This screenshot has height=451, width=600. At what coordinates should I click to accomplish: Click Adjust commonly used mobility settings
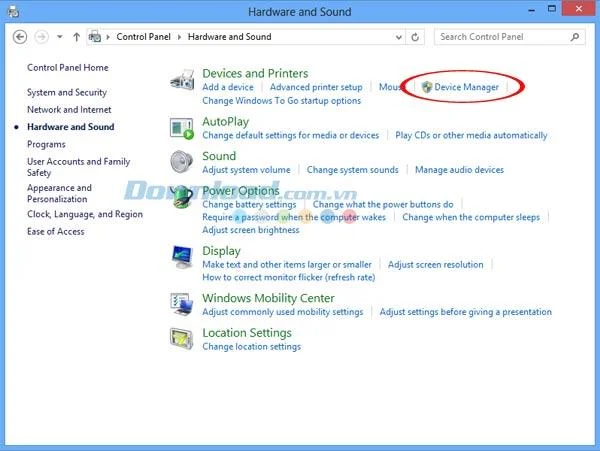(x=283, y=312)
